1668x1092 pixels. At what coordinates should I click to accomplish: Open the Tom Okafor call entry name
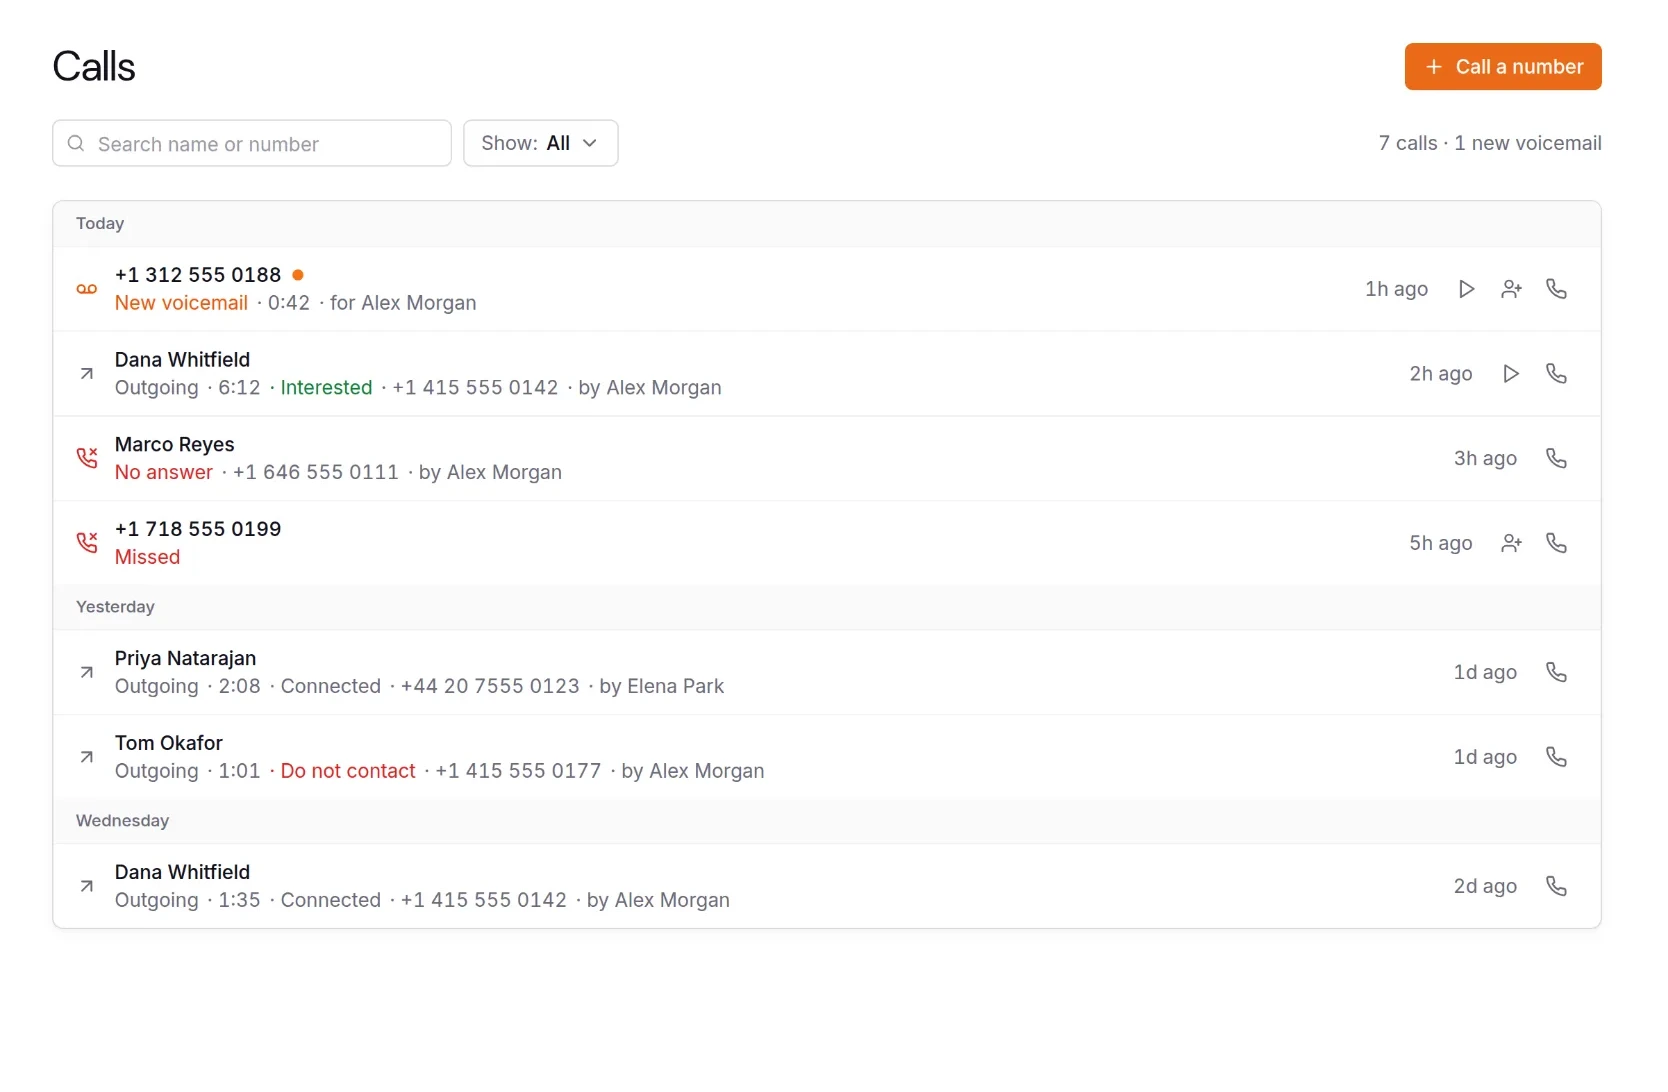(x=169, y=743)
